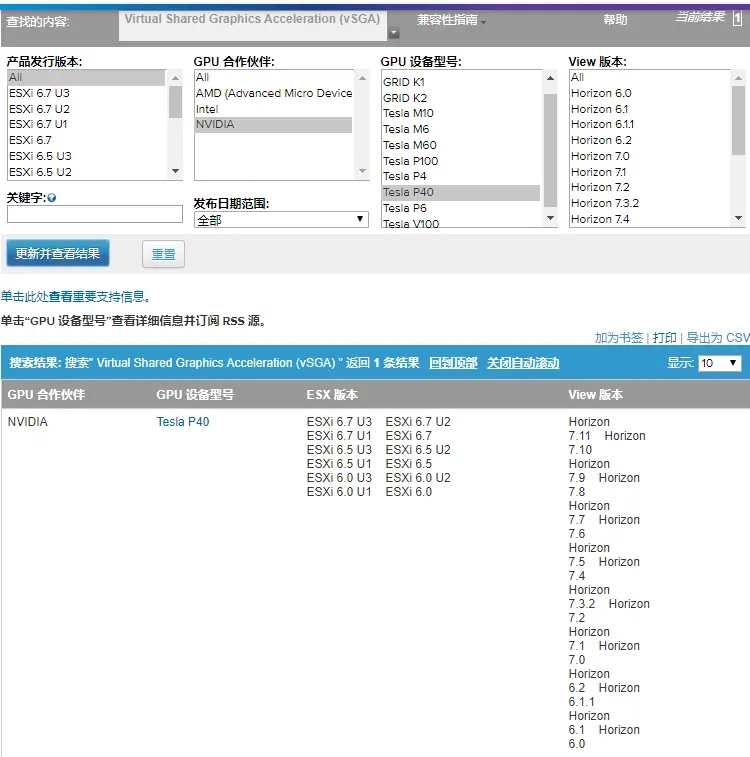
Task: Click ESX 版本 column header
Action: (x=332, y=395)
